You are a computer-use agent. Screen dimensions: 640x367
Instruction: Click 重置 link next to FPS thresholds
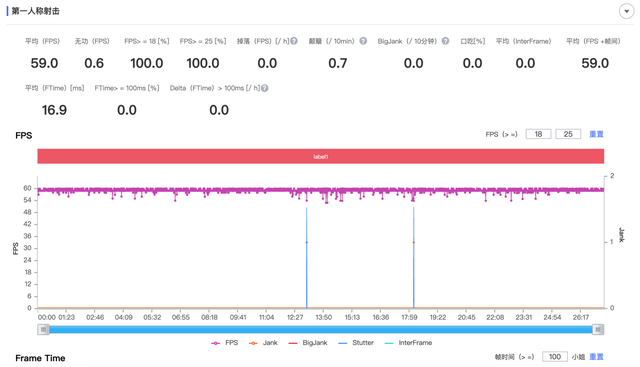(x=596, y=134)
